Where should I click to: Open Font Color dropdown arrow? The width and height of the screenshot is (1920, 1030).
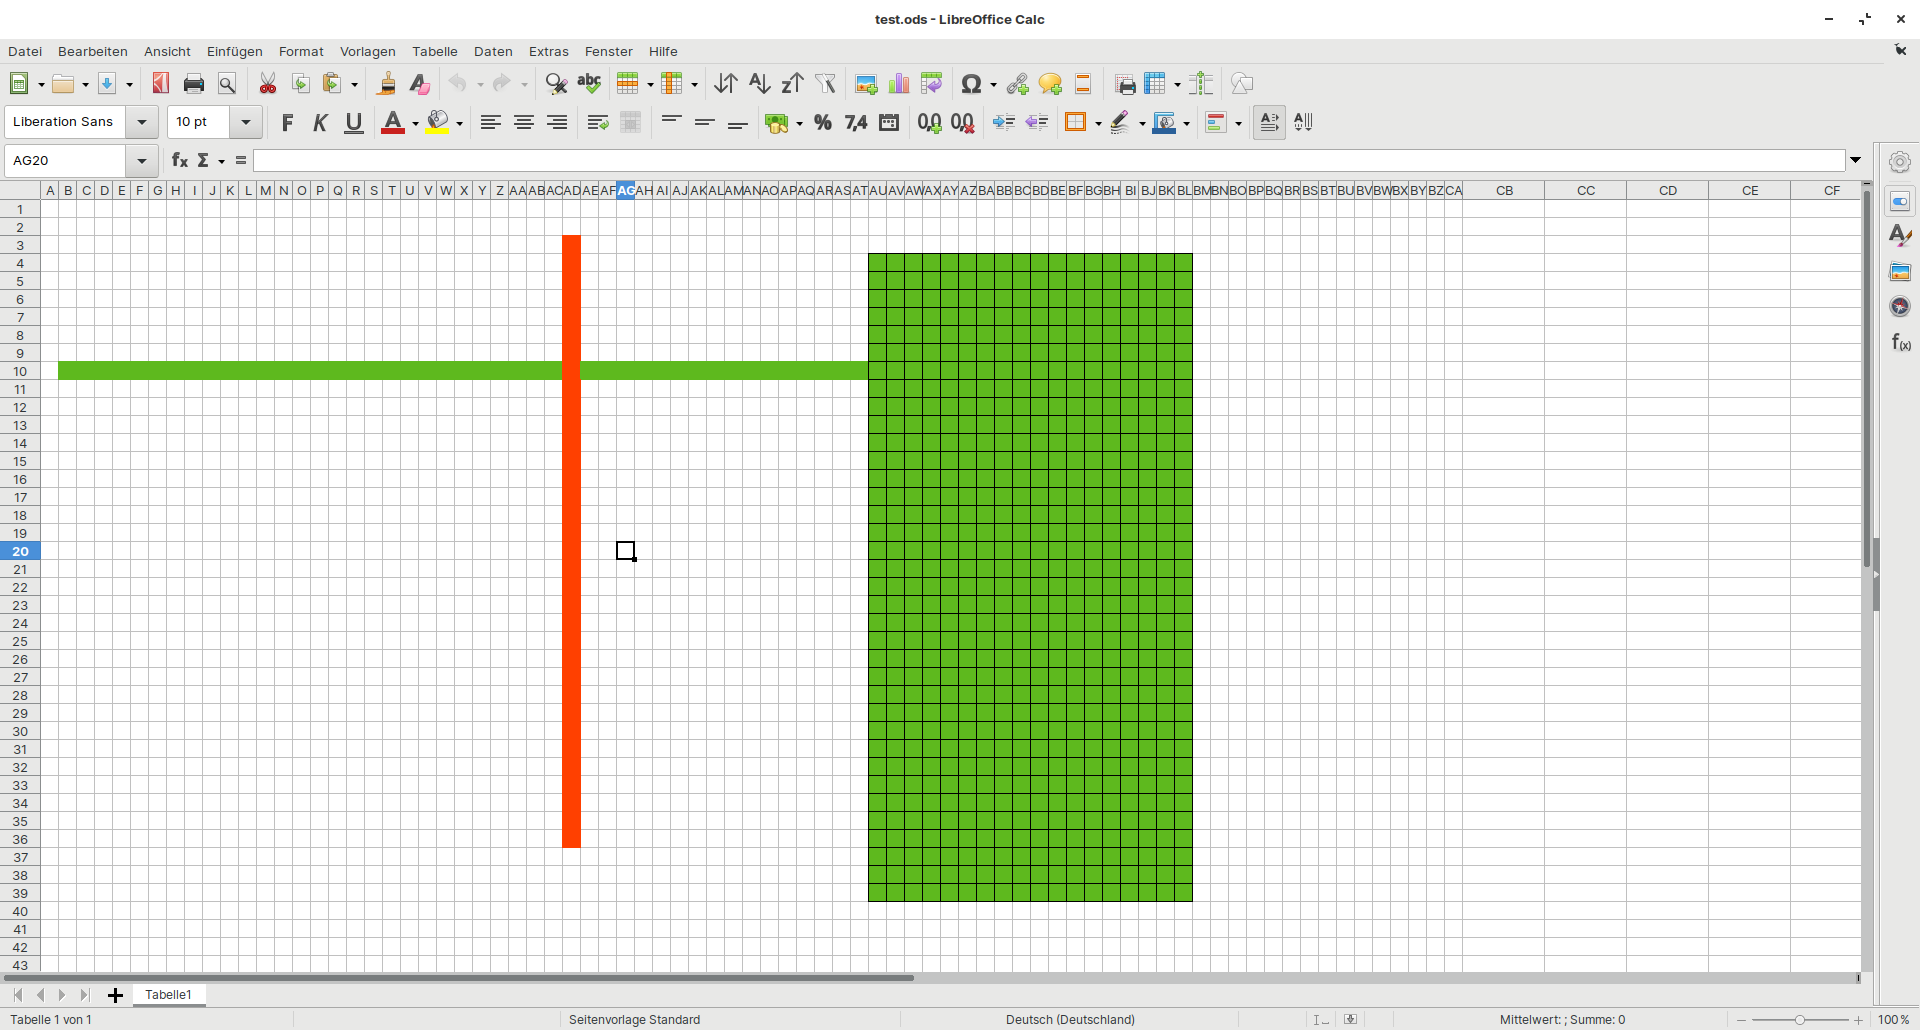[x=415, y=123]
